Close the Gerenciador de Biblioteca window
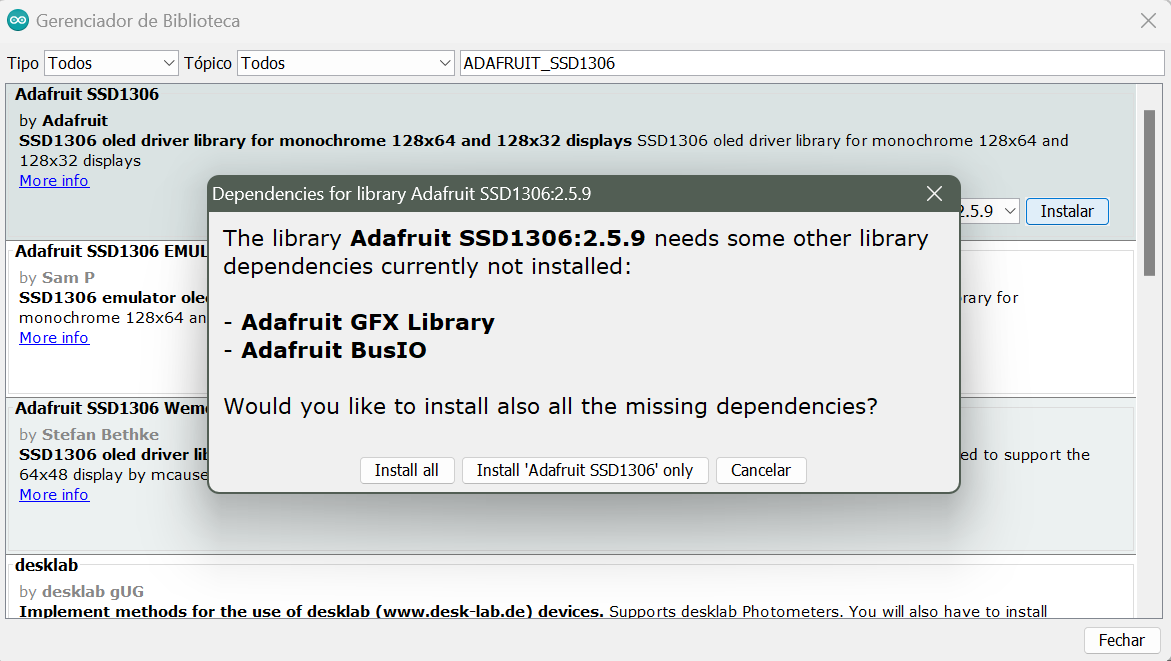The height and width of the screenshot is (661, 1171). pos(1148,21)
